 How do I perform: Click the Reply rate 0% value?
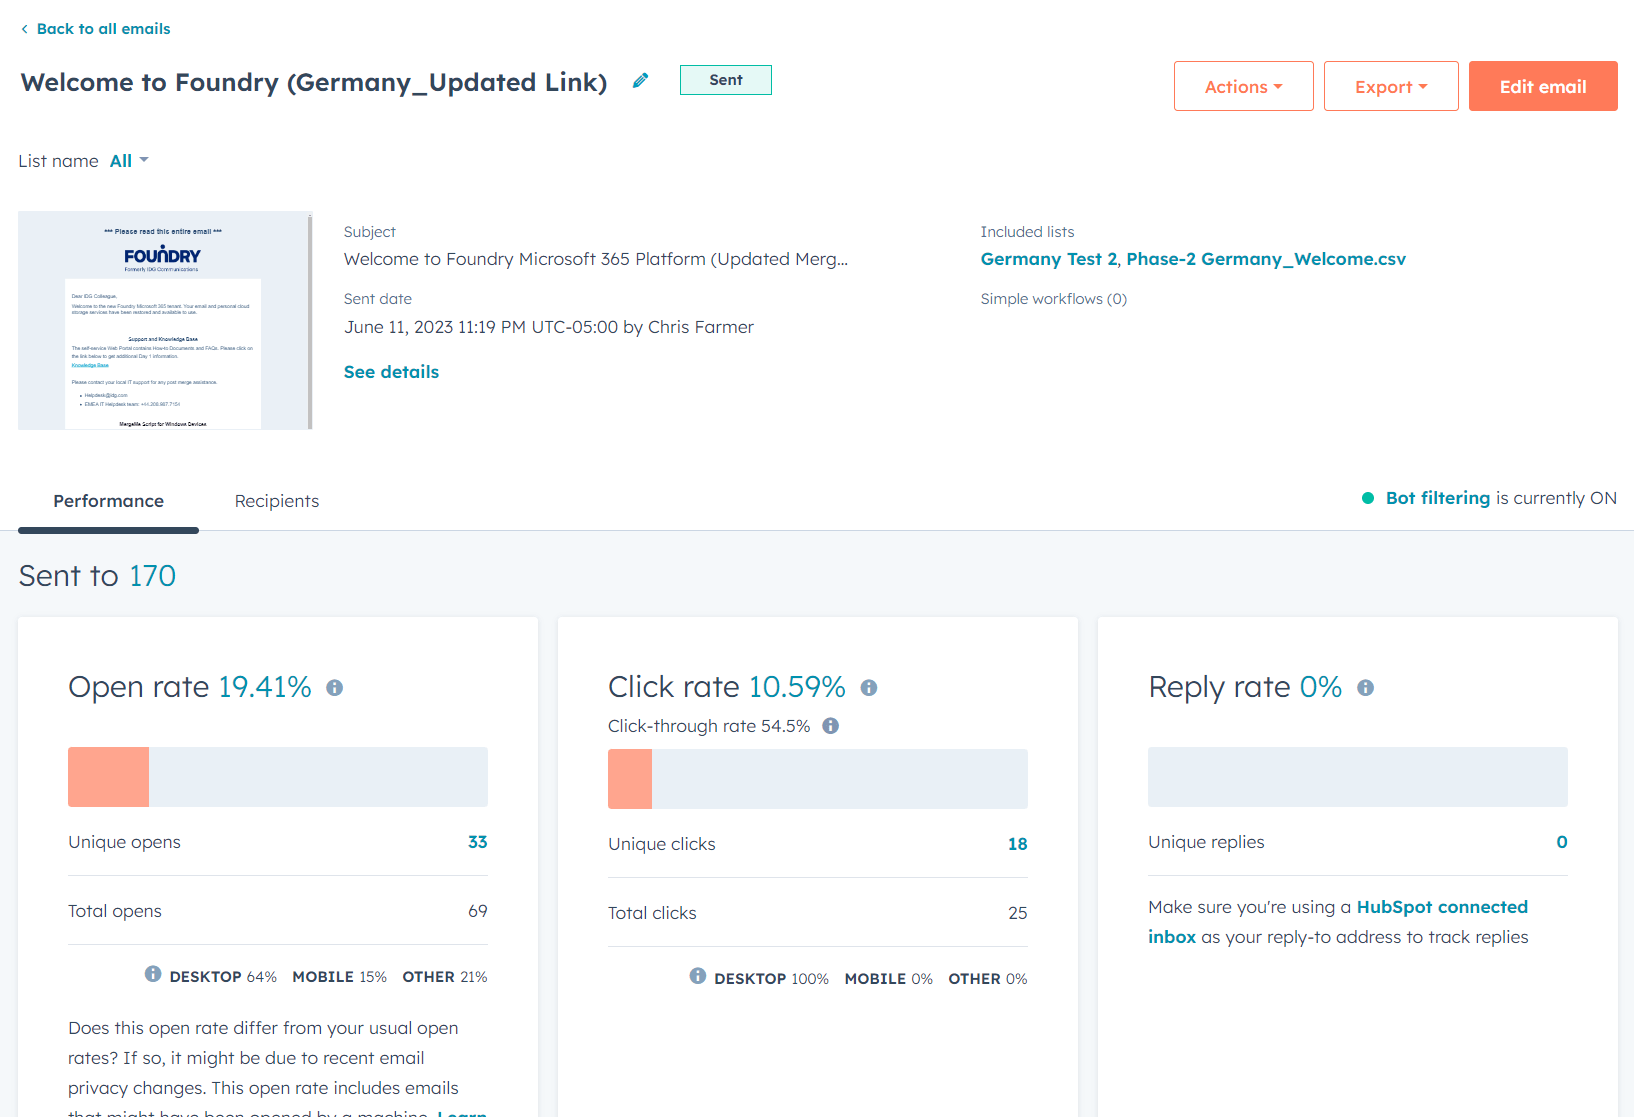(1321, 687)
